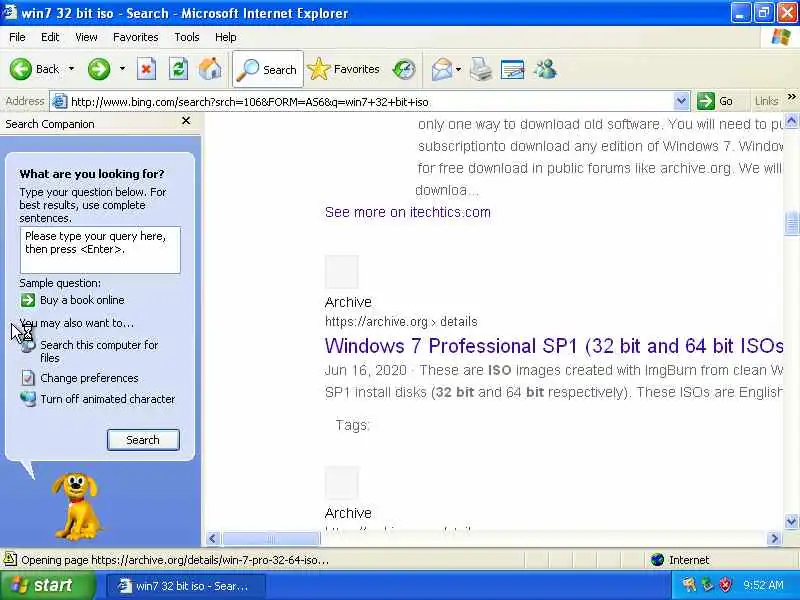The image size is (800, 600).
Task: Click the Search Companion query text box
Action: click(x=100, y=250)
